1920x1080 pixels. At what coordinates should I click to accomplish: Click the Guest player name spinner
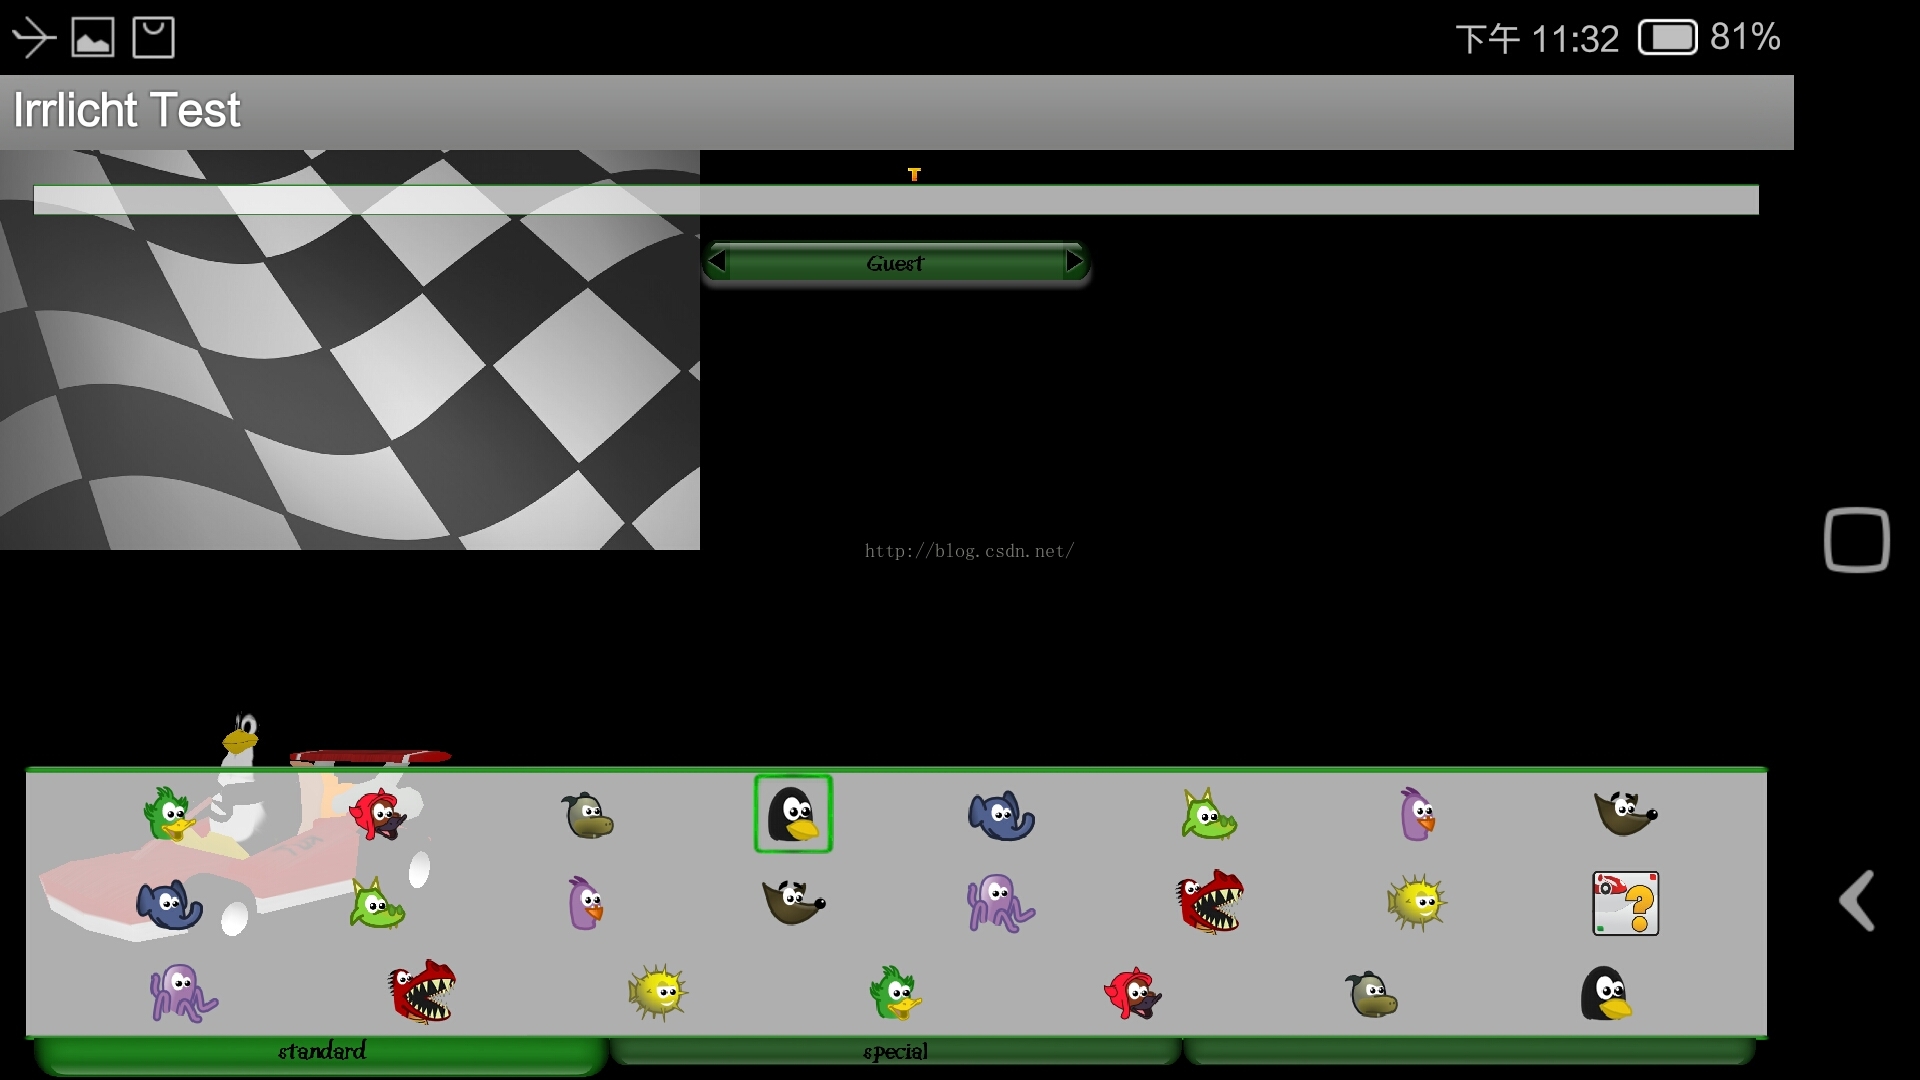895,263
